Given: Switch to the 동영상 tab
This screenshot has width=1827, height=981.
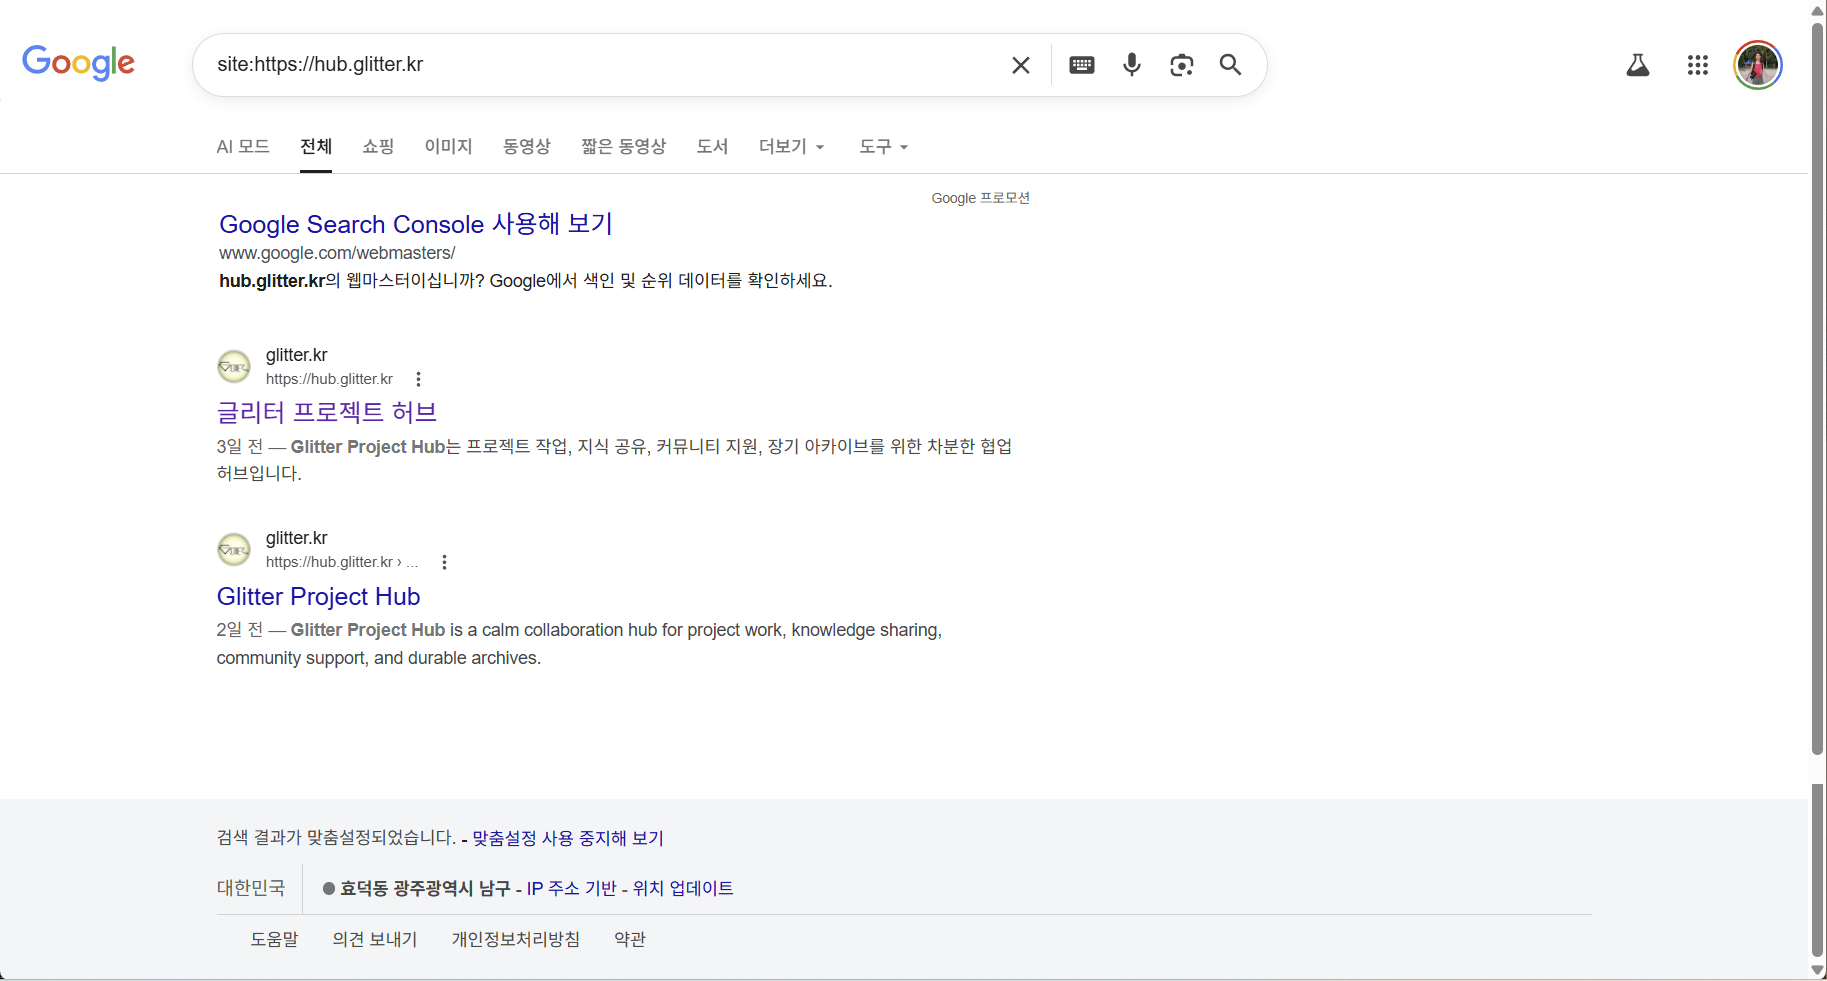Looking at the screenshot, I should pyautogui.click(x=527, y=146).
